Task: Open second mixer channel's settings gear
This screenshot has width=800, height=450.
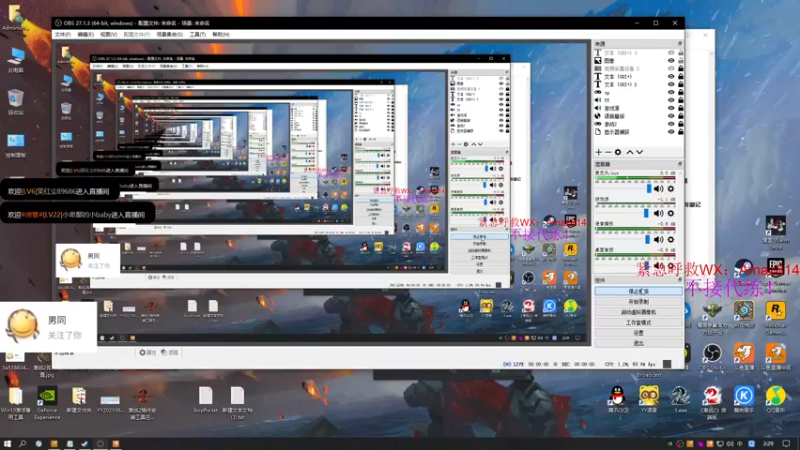Action: click(671, 213)
